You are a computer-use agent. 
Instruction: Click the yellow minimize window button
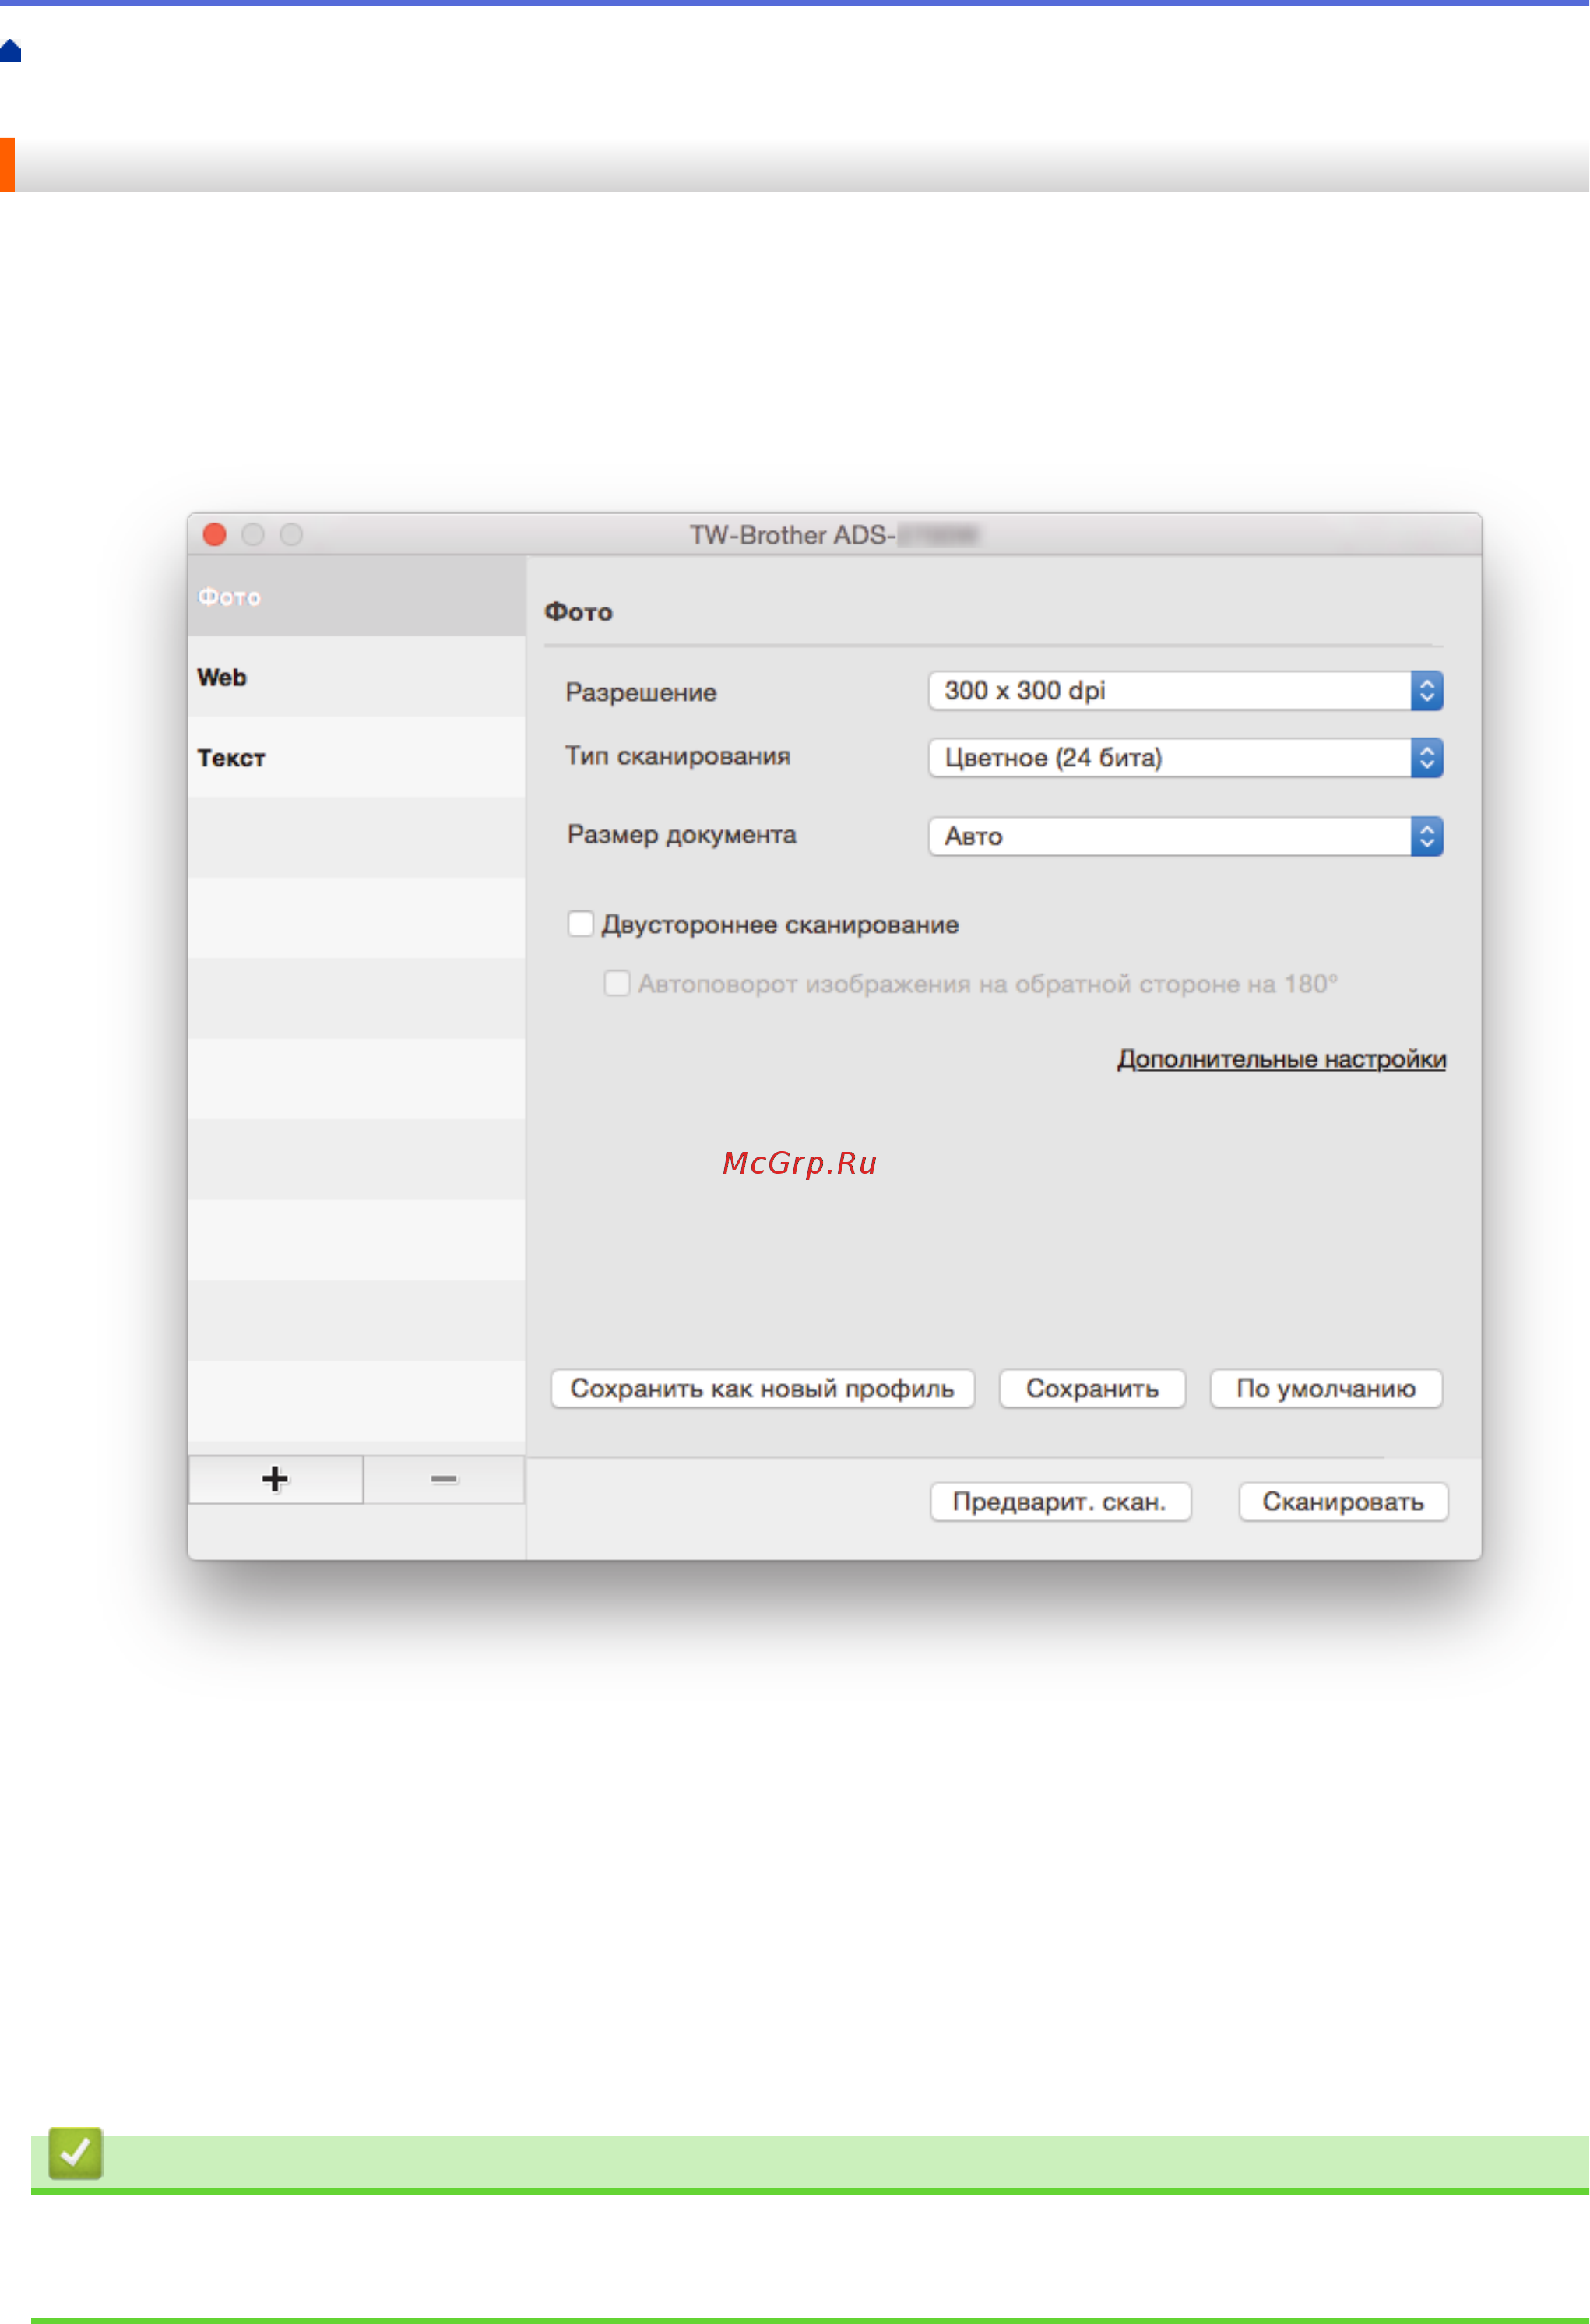(253, 535)
